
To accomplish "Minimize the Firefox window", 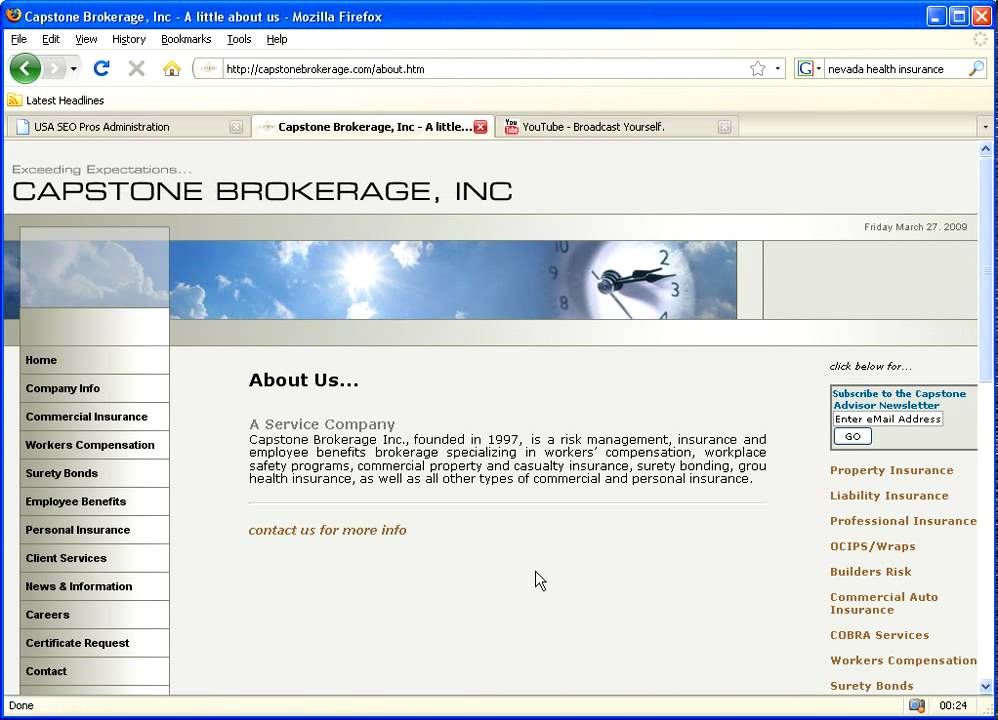I will (936, 16).
